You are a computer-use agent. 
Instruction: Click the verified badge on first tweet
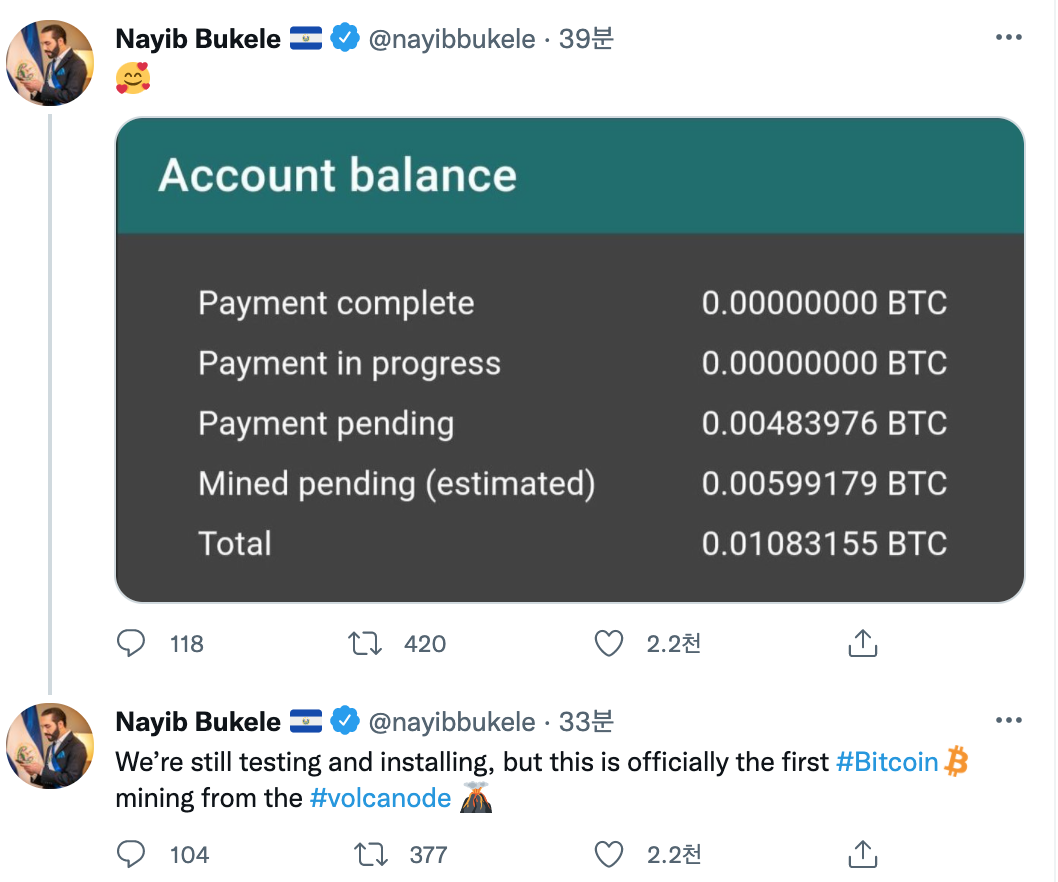coord(345,39)
